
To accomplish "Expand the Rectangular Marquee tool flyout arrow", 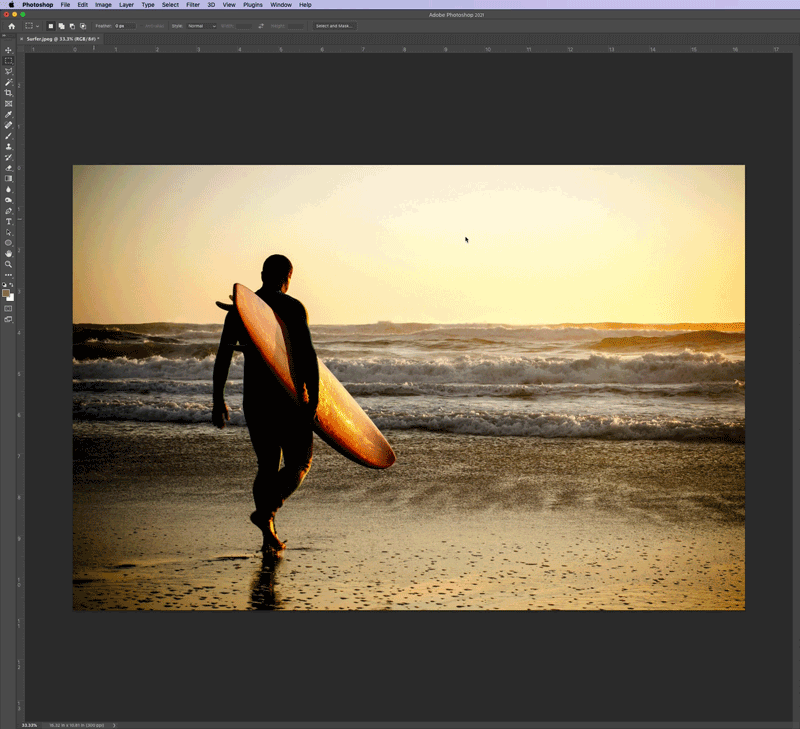I will pos(37,27).
